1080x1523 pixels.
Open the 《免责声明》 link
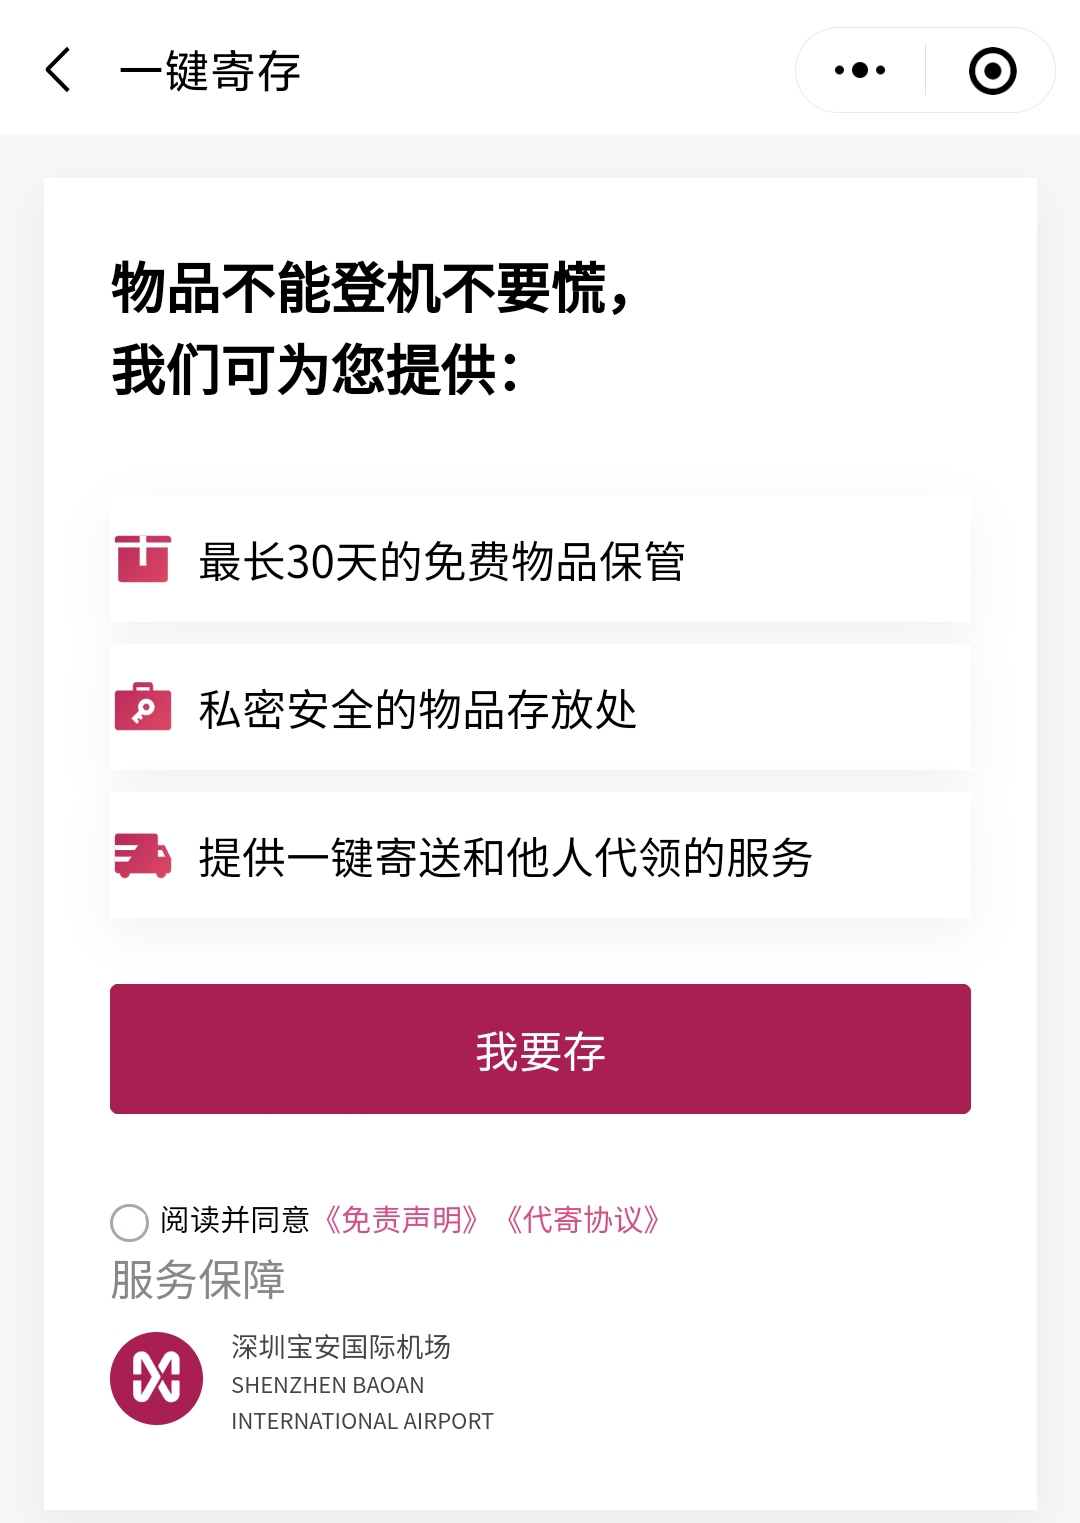pos(401,1220)
